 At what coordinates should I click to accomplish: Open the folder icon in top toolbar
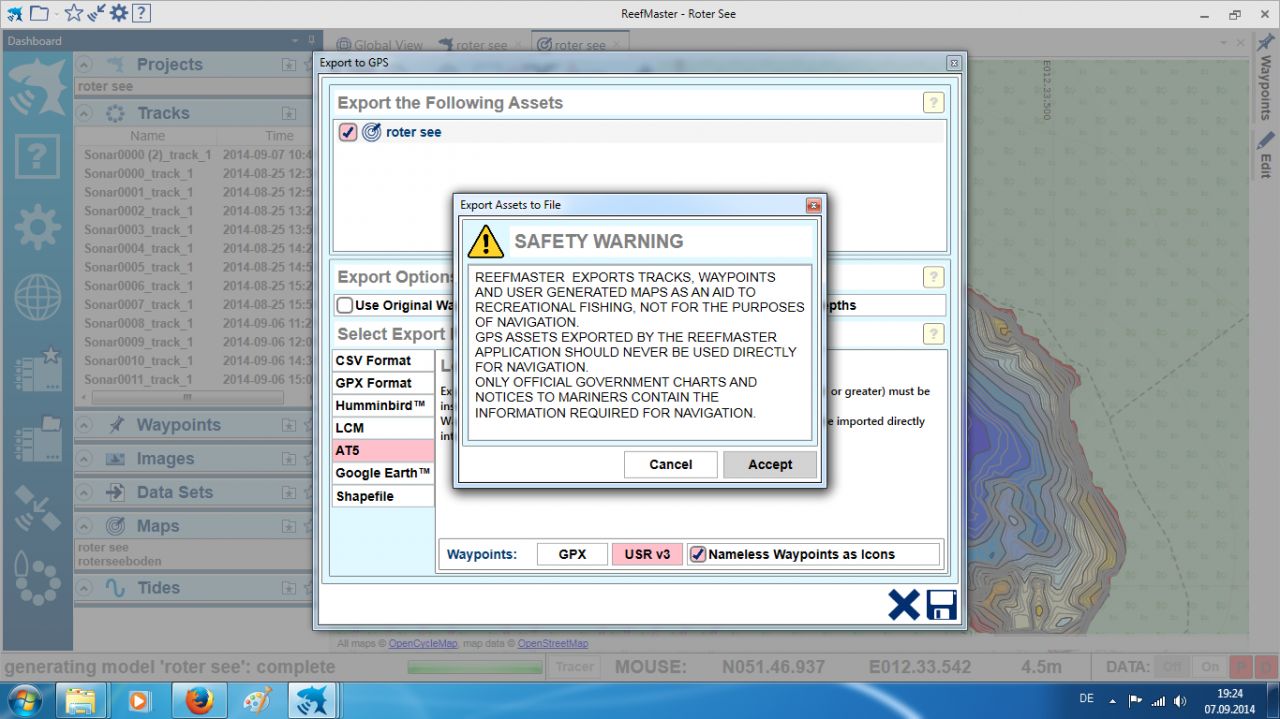(x=38, y=13)
